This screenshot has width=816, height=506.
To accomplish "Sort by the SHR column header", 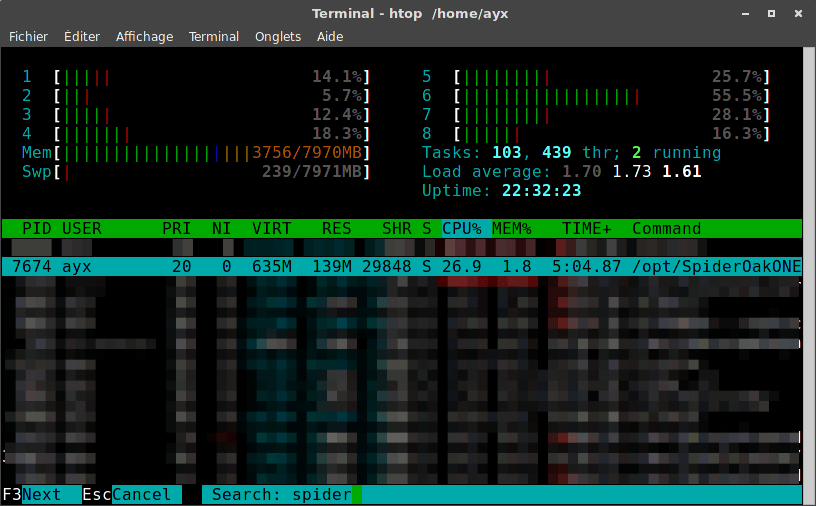I will tap(397, 229).
